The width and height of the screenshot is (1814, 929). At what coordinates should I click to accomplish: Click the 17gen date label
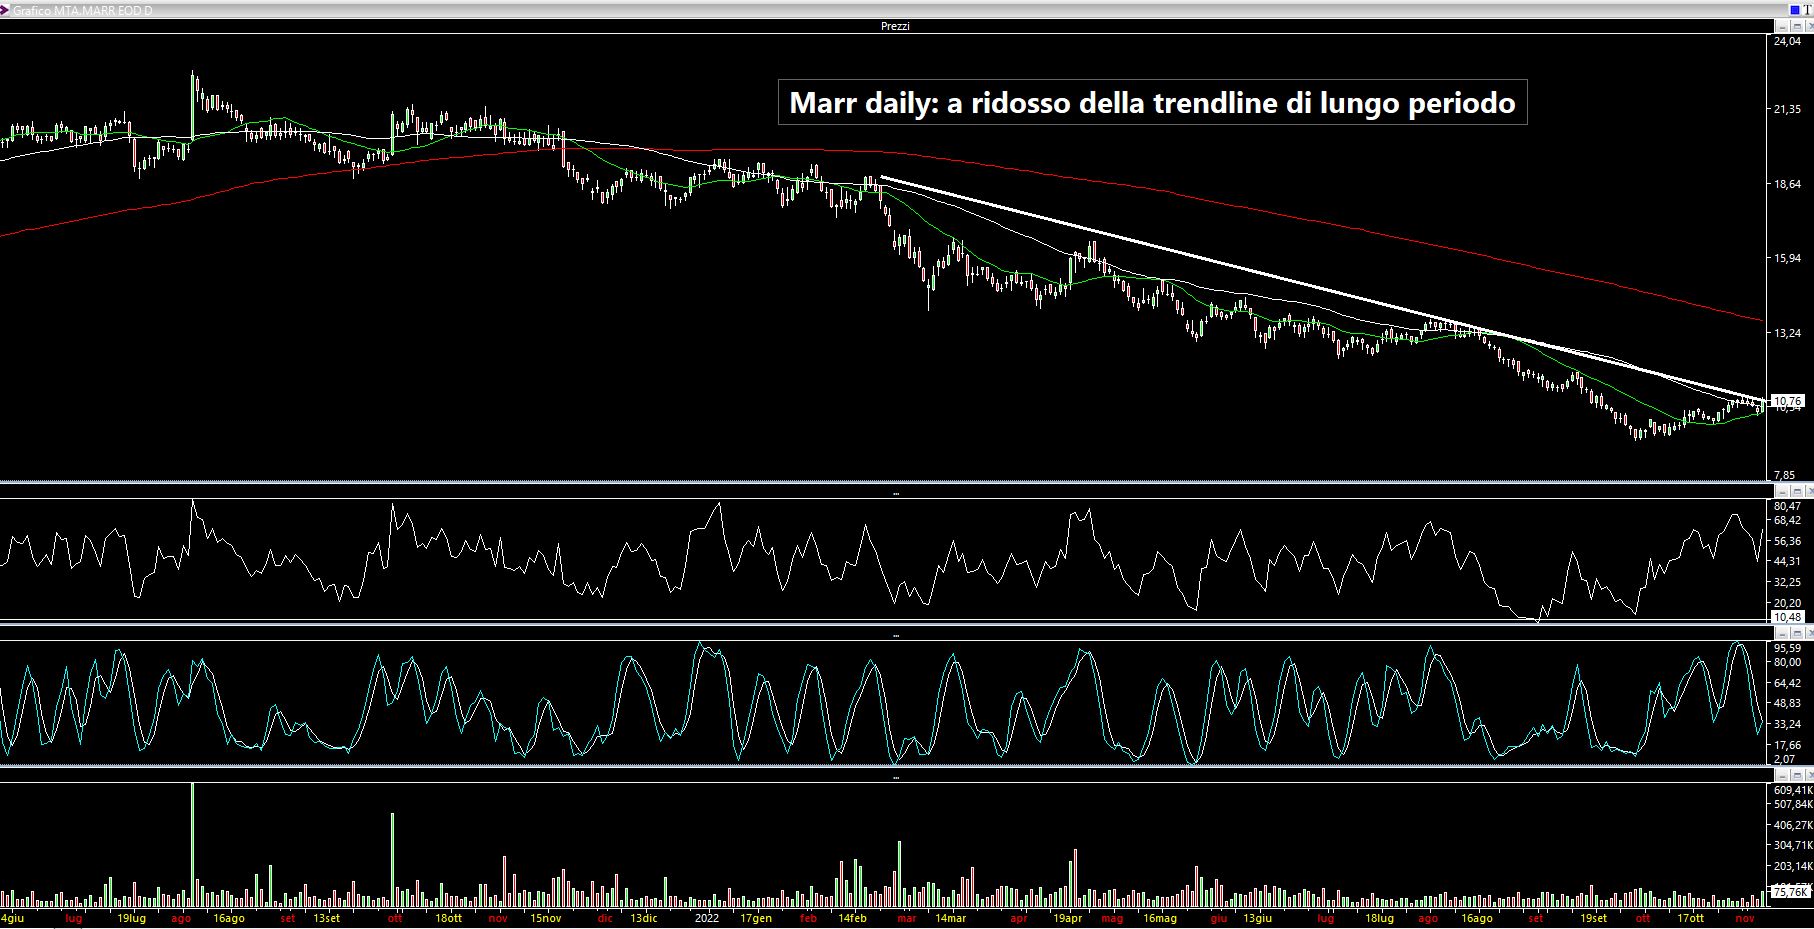coord(756,918)
